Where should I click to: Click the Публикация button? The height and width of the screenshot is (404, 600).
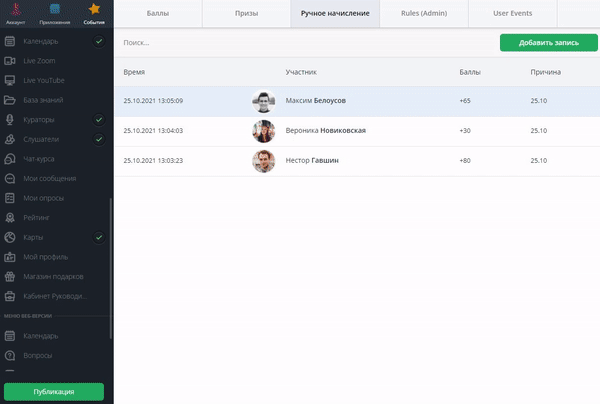point(54,392)
